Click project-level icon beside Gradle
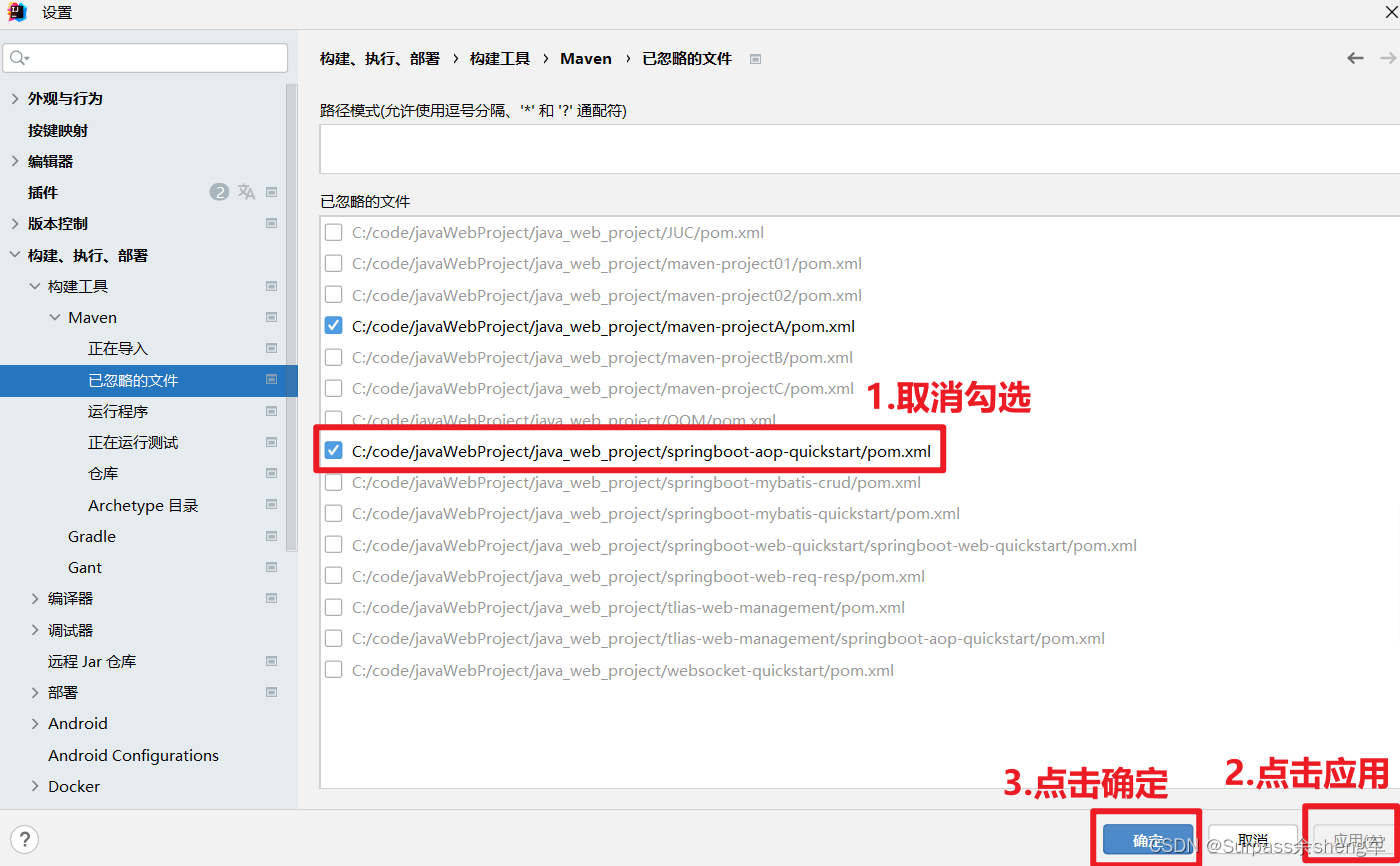 tap(271, 536)
